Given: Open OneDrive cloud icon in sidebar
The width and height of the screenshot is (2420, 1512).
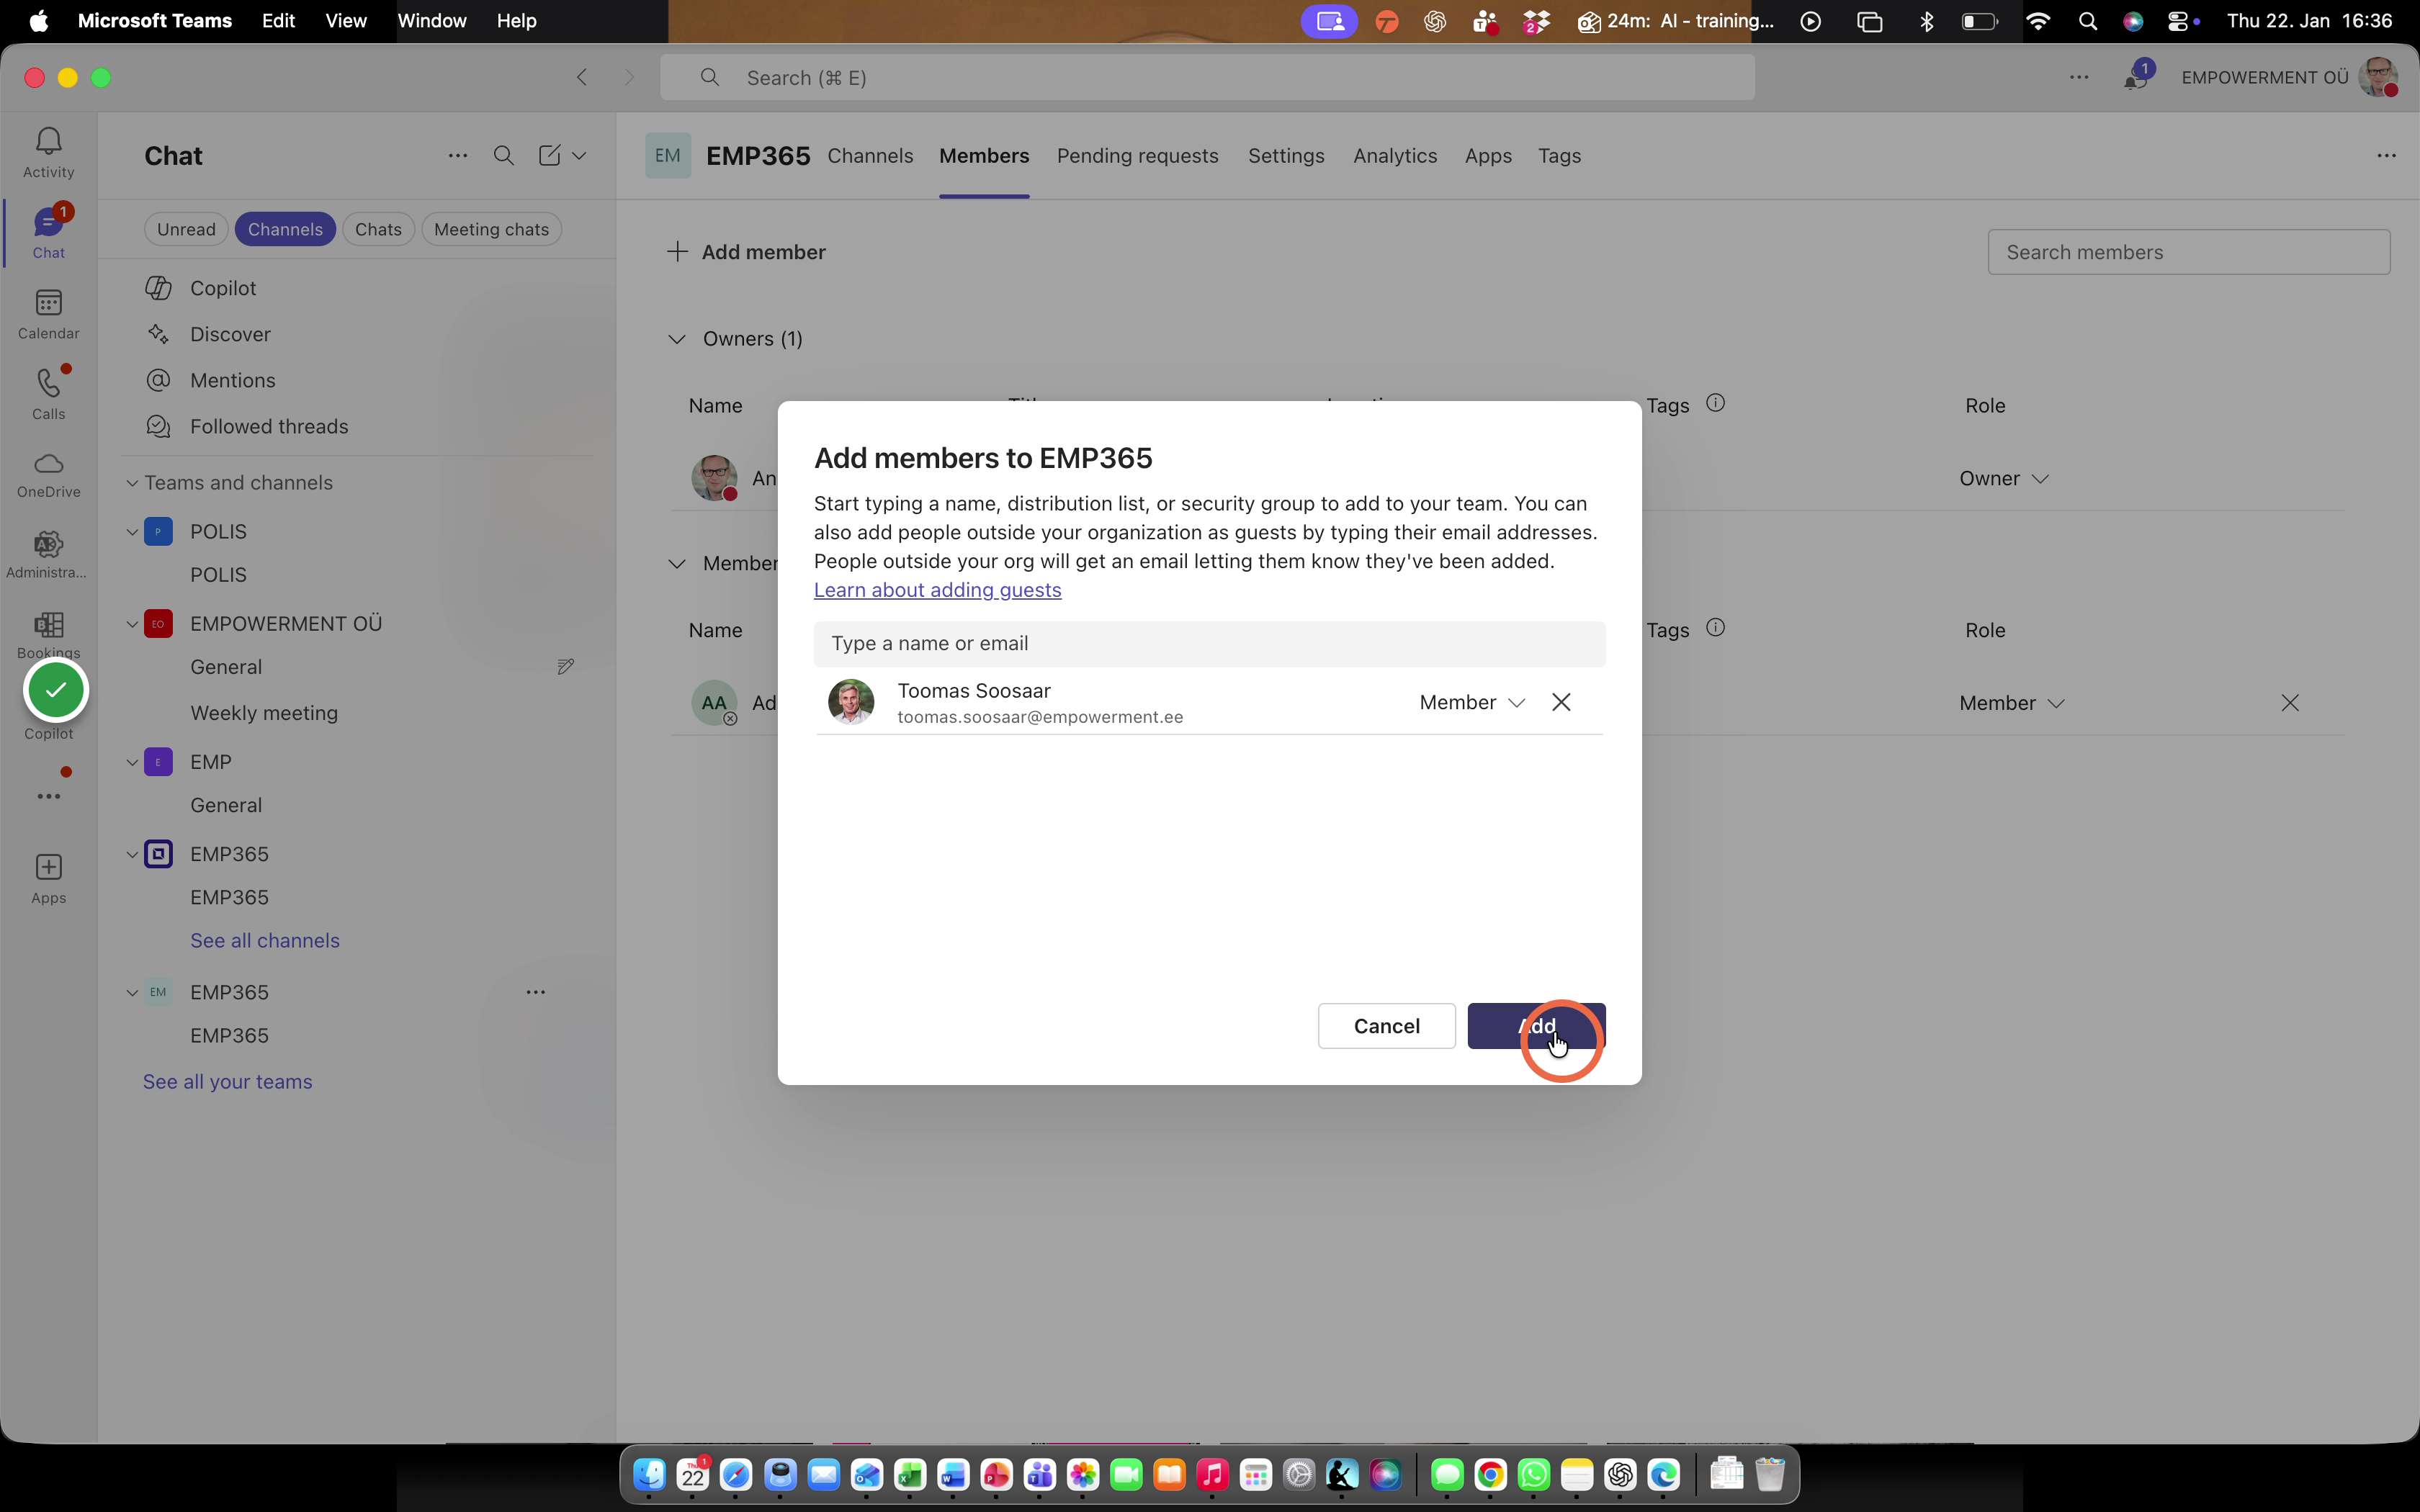Looking at the screenshot, I should click(48, 474).
